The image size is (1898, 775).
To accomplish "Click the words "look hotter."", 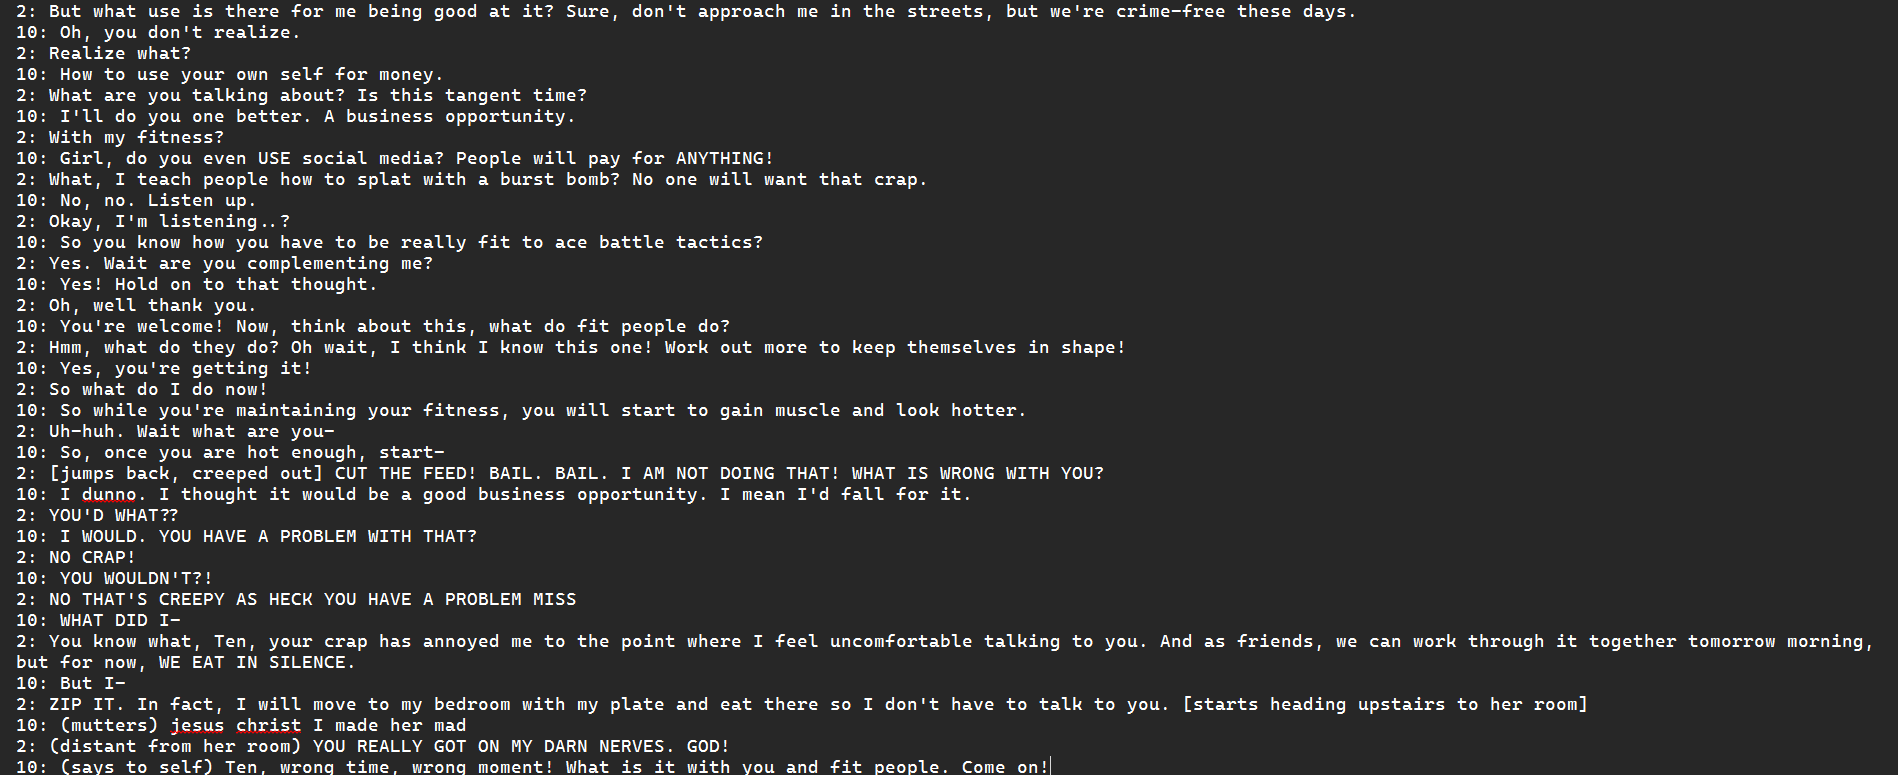I will [x=961, y=410].
